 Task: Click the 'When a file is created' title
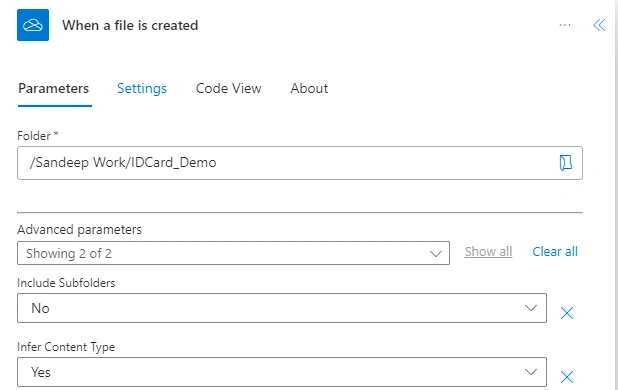tap(130, 25)
